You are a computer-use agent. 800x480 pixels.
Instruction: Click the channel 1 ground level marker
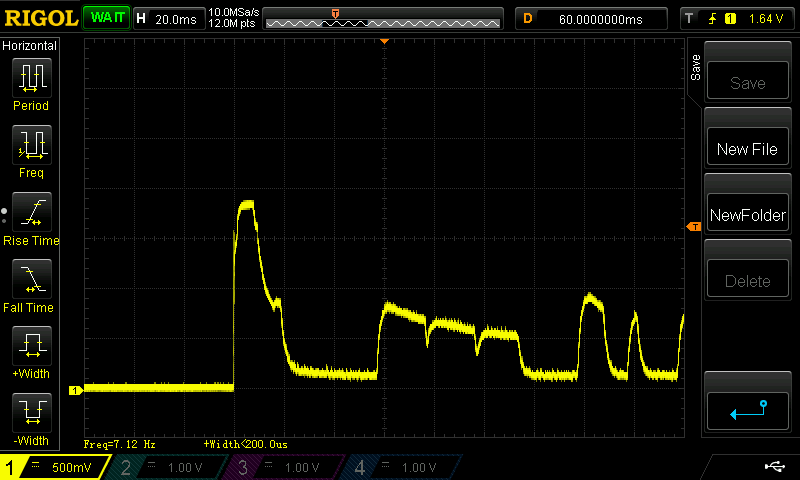point(76,390)
